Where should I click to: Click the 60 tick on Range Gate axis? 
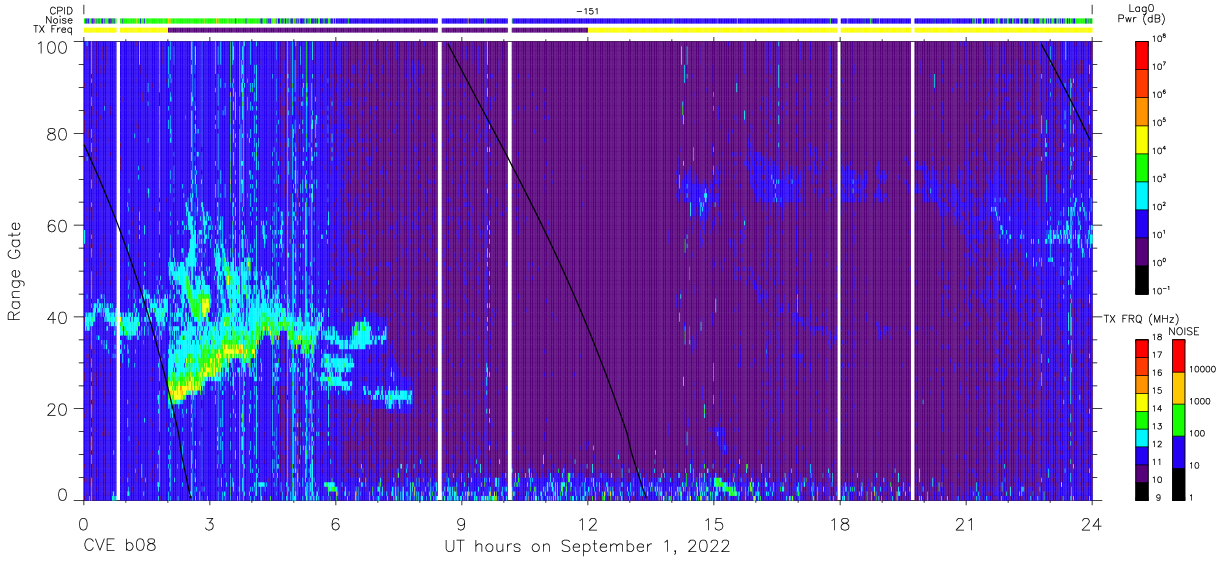58,226
